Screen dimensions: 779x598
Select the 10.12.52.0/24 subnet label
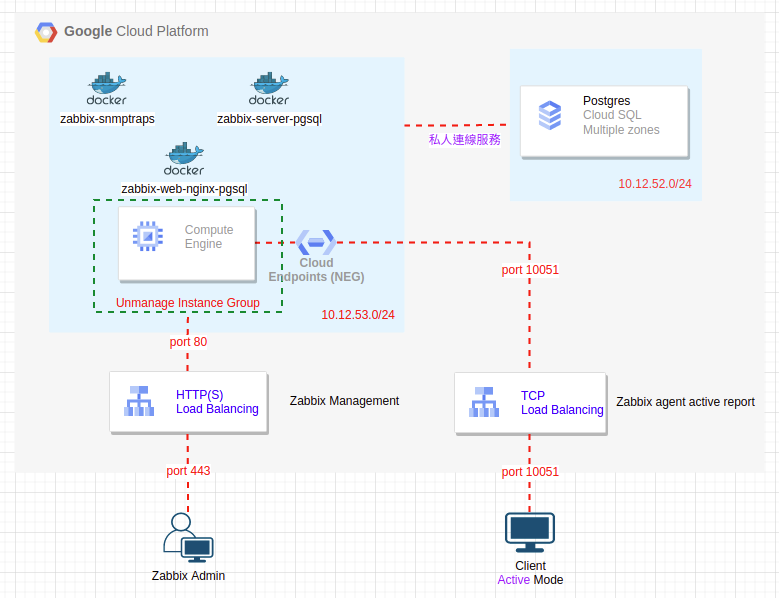coord(655,184)
